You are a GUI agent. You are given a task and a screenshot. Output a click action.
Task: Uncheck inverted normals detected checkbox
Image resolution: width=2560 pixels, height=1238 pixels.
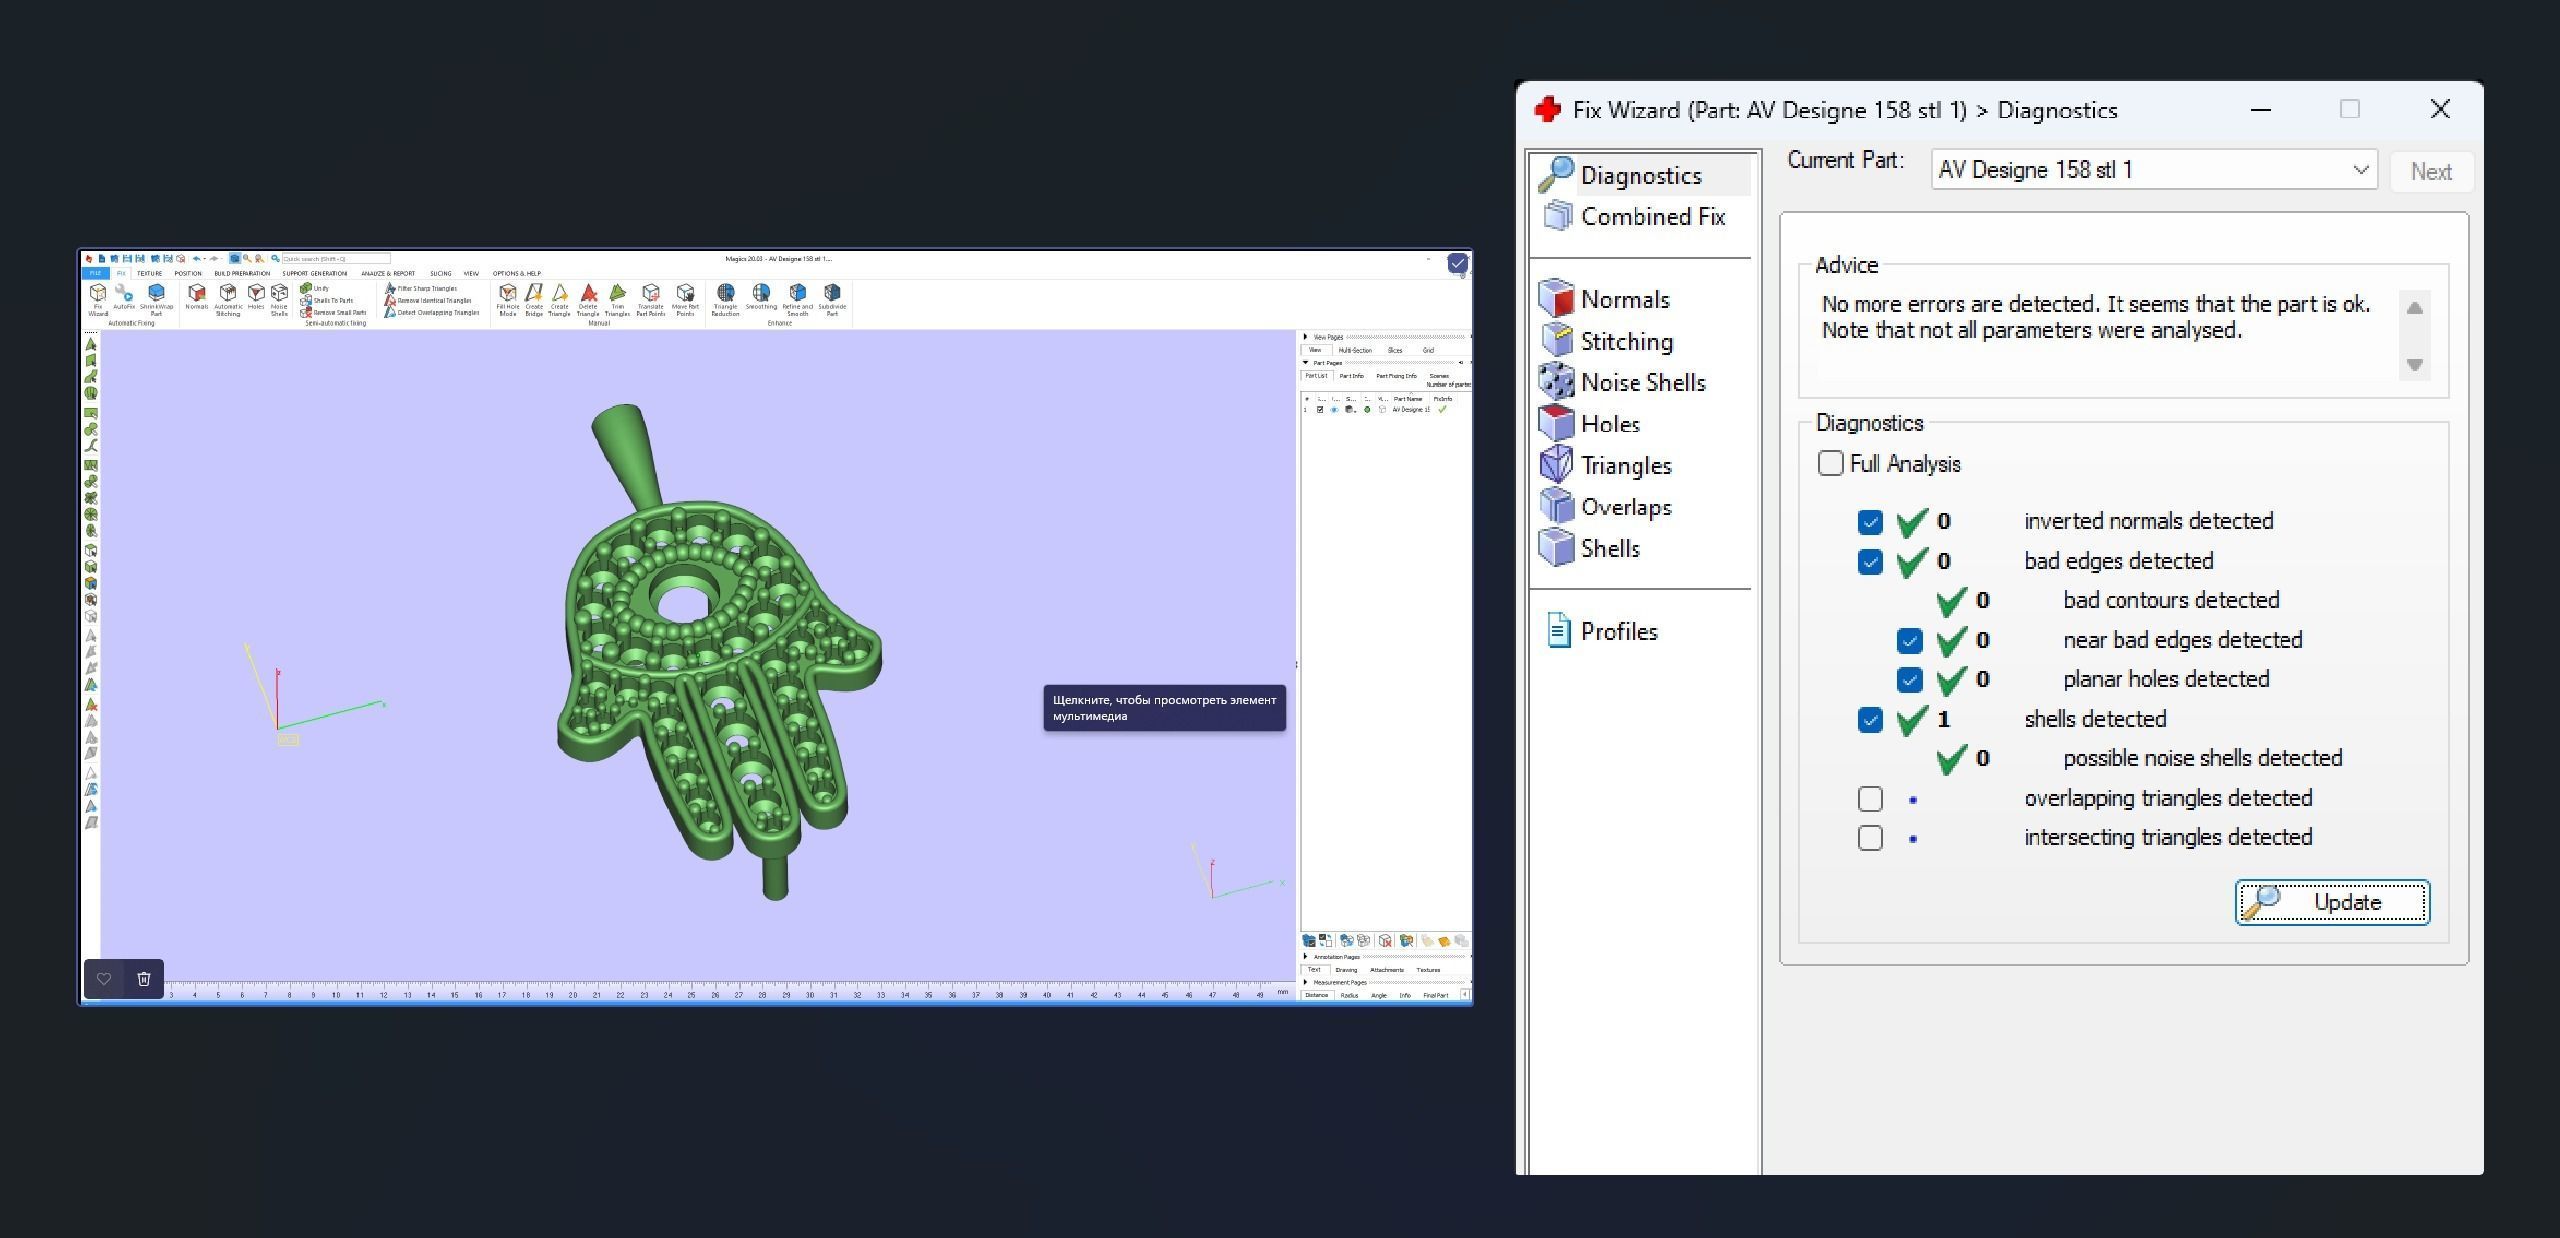(1869, 522)
